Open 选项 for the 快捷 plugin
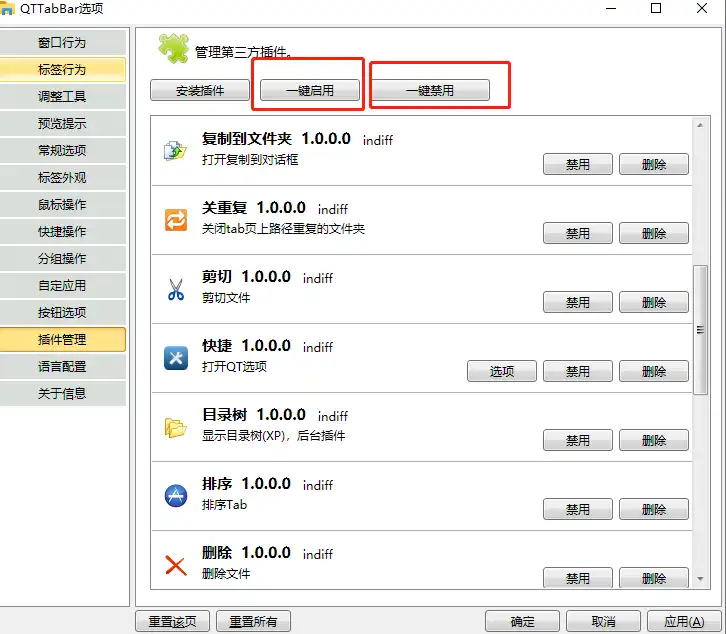Image resolution: width=726 pixels, height=634 pixels. [x=502, y=371]
